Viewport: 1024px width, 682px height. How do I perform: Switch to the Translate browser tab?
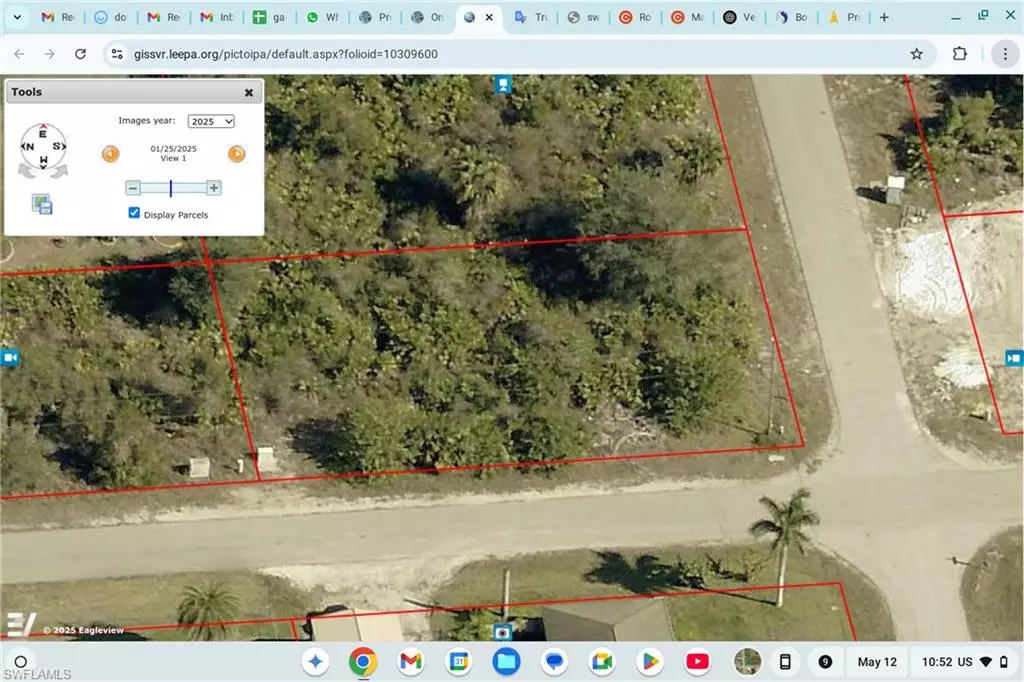(x=530, y=17)
